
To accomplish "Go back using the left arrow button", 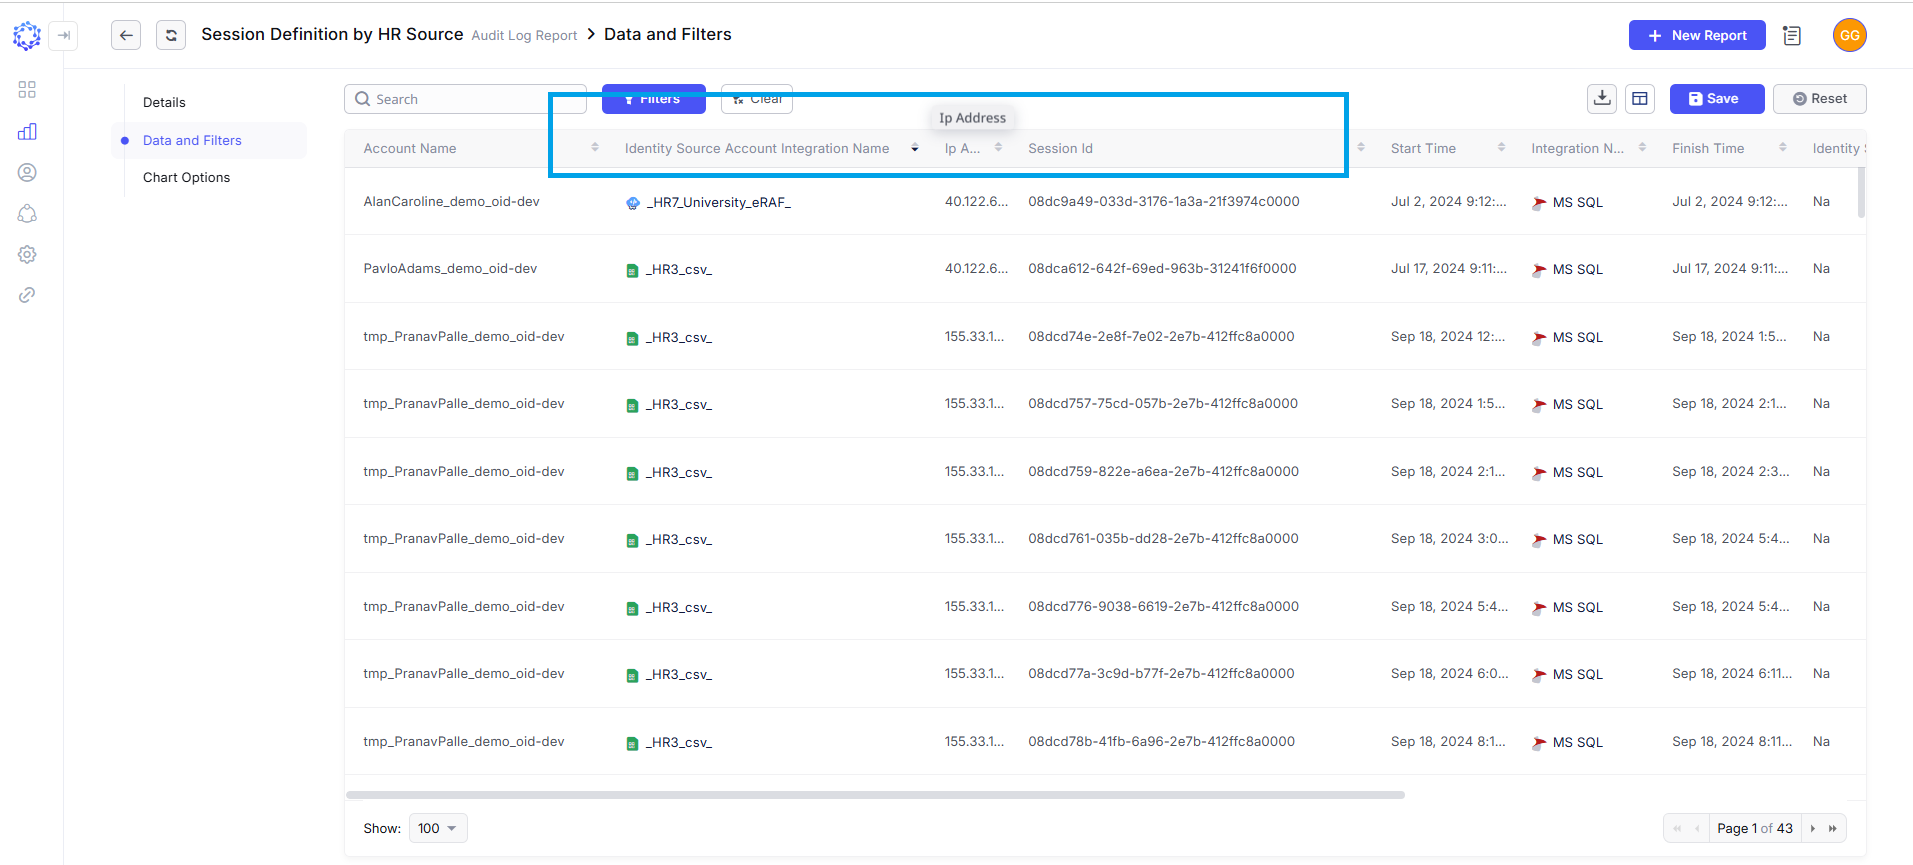I will [x=126, y=35].
